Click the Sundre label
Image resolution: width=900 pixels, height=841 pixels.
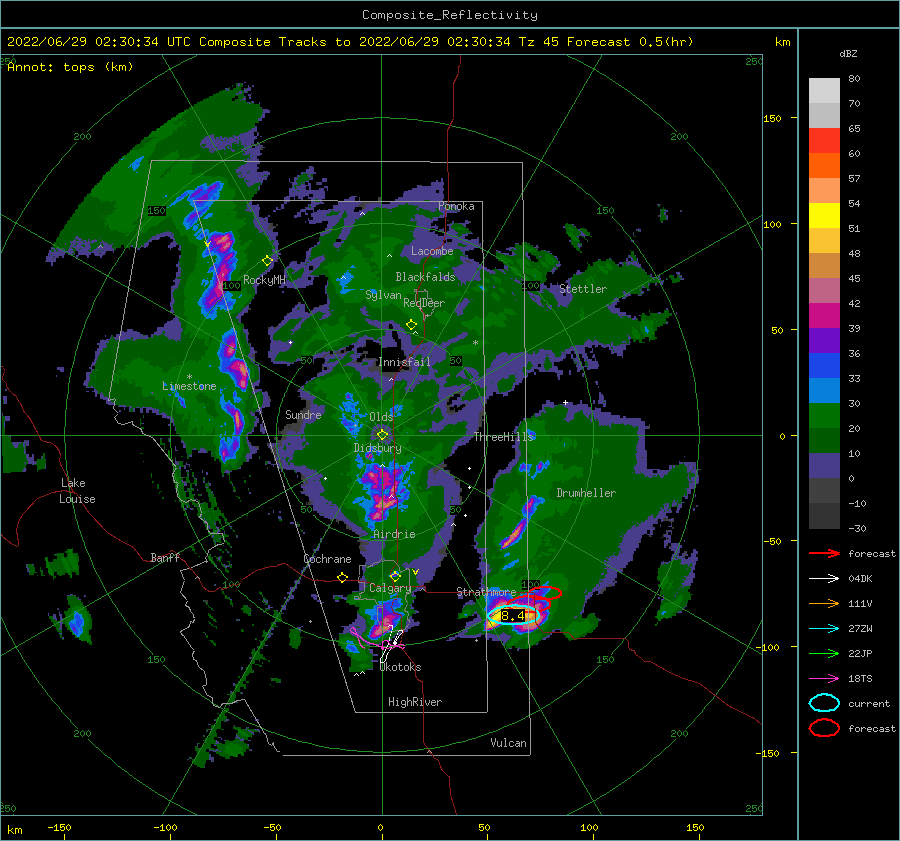click(303, 414)
